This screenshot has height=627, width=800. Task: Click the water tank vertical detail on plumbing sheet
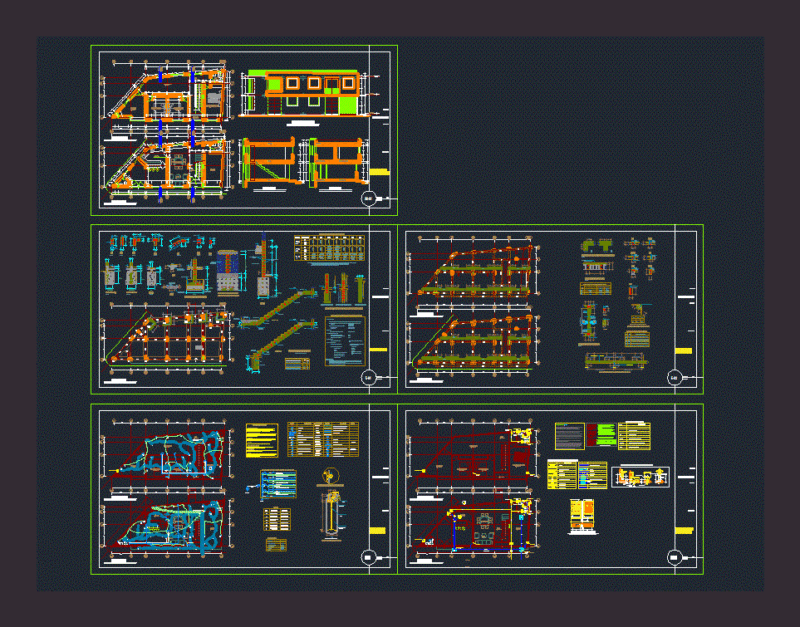tap(332, 515)
